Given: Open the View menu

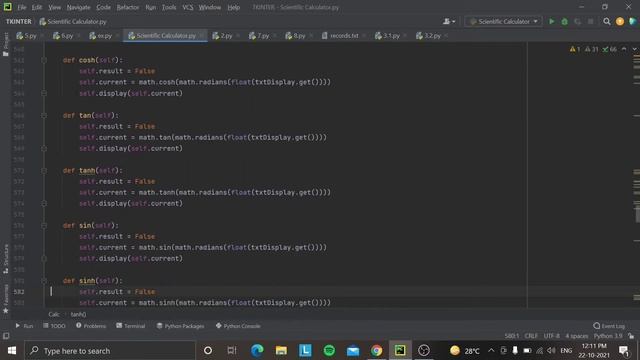Looking at the screenshot, I should tap(54, 7).
